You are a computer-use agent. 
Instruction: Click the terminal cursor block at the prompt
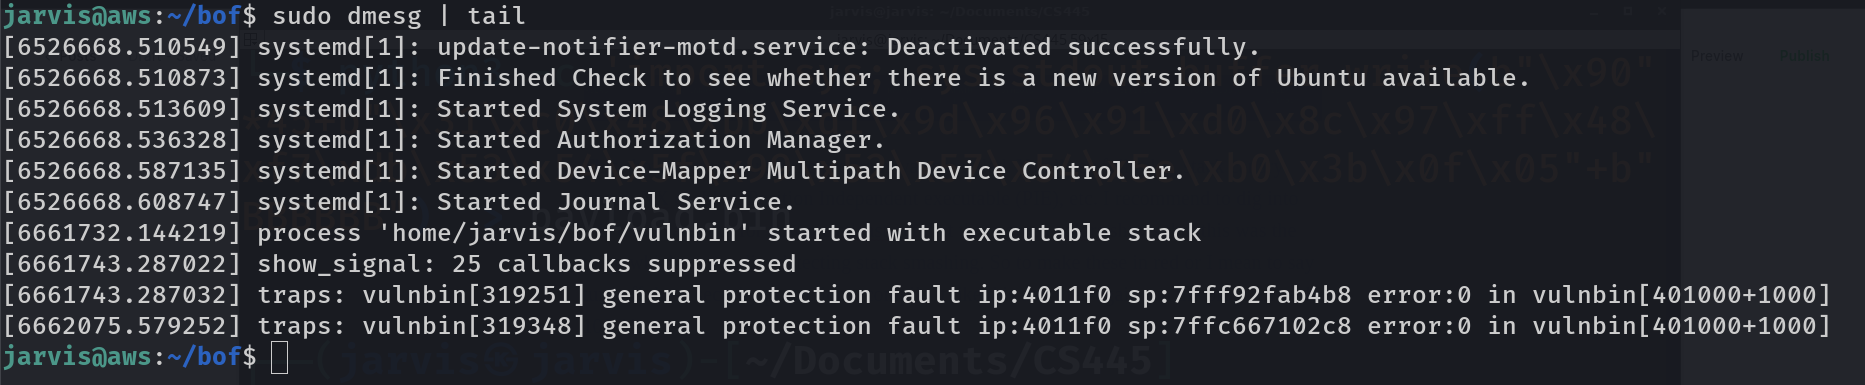click(279, 357)
